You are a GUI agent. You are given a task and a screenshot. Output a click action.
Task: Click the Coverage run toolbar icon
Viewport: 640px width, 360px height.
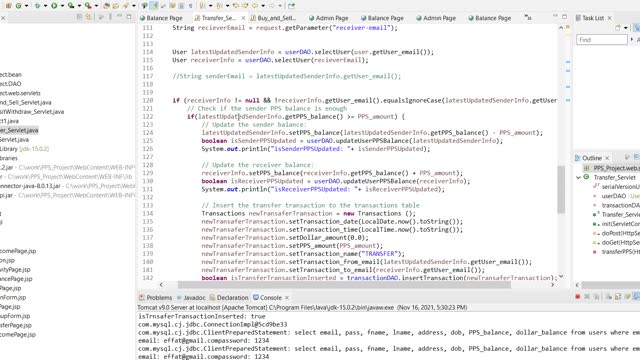tap(71, 6)
